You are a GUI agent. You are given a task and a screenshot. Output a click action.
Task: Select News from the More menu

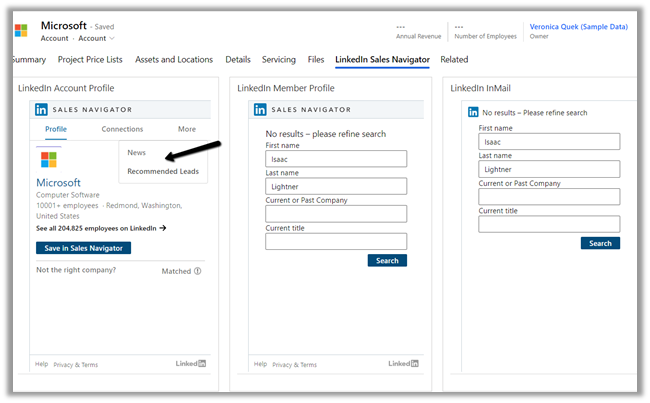(x=136, y=153)
